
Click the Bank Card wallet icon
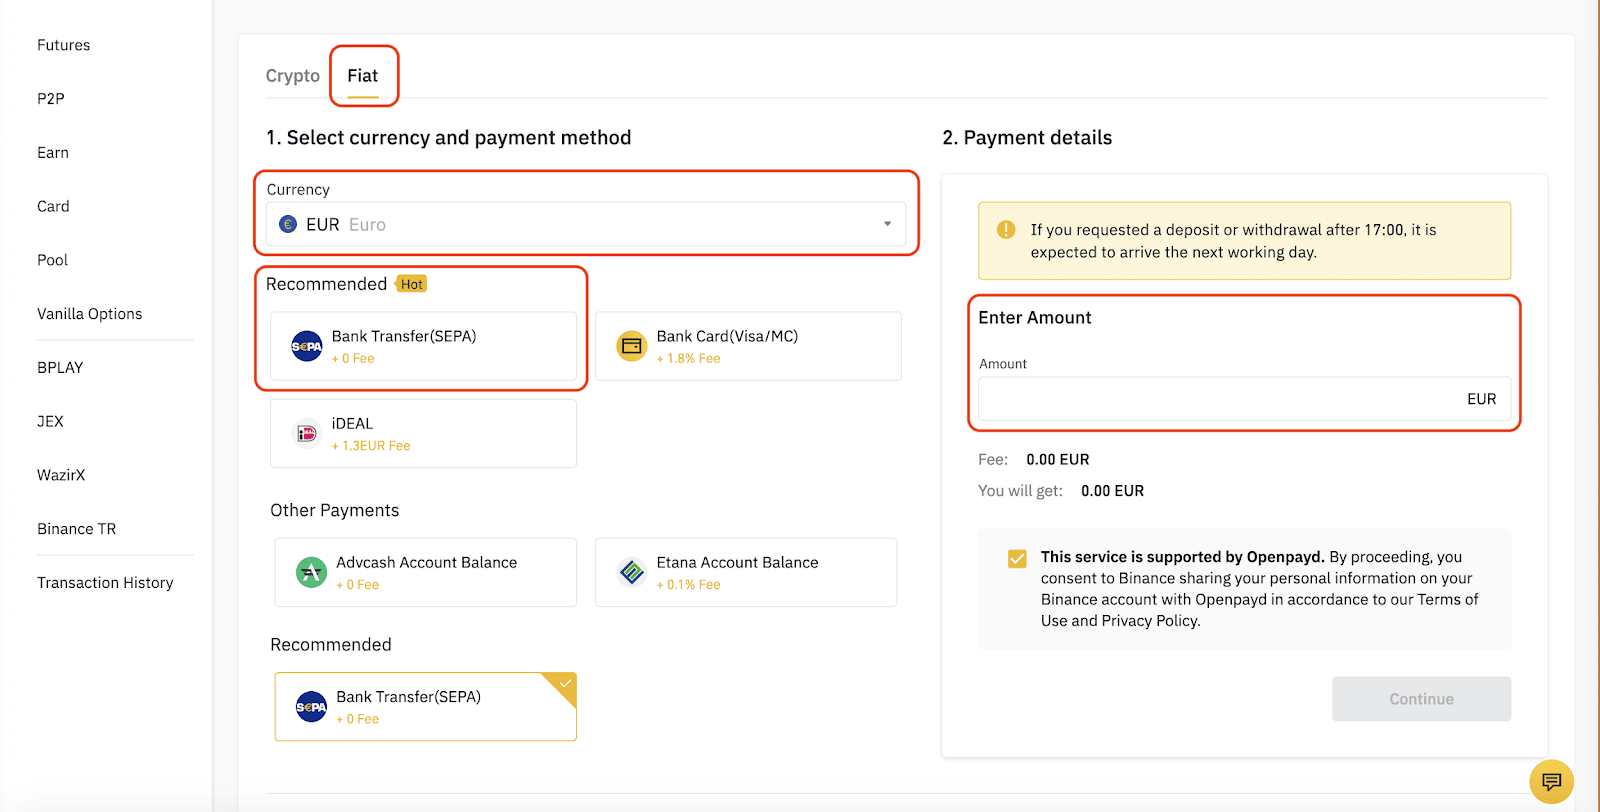point(632,346)
